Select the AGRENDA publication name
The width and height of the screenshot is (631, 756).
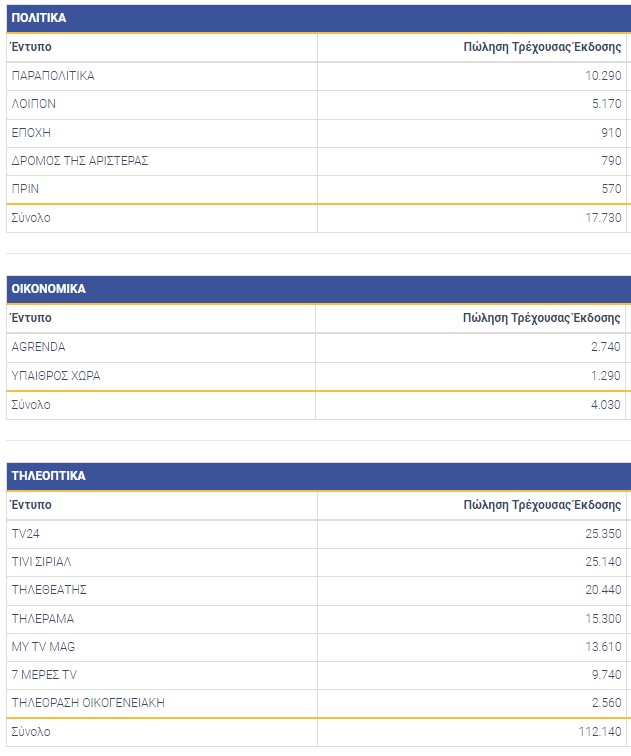38,347
